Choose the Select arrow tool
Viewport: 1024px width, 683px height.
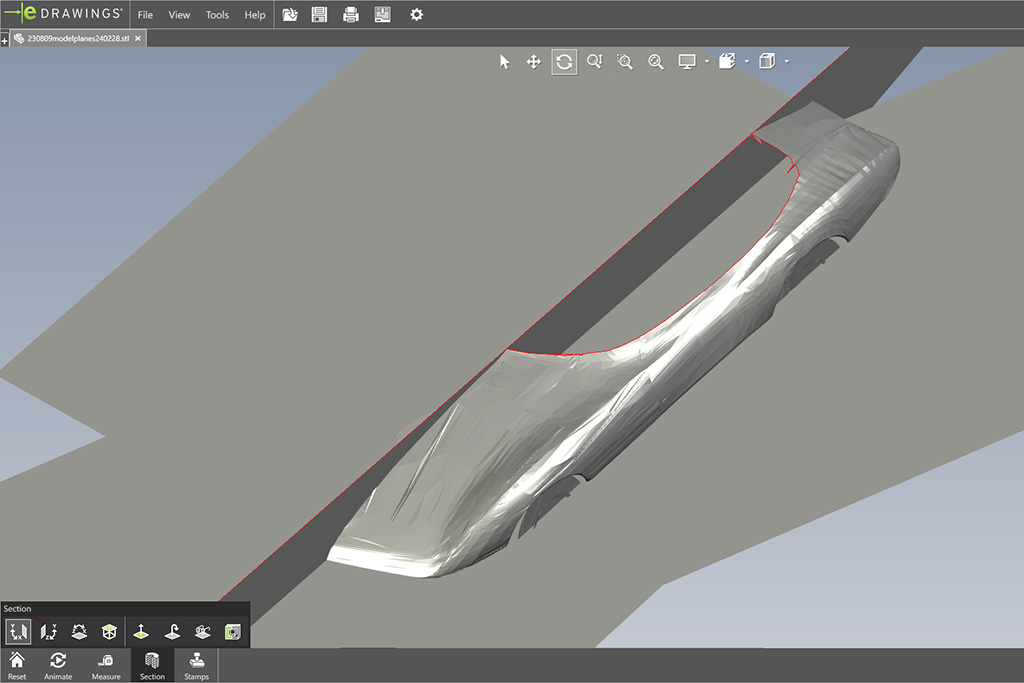click(504, 62)
